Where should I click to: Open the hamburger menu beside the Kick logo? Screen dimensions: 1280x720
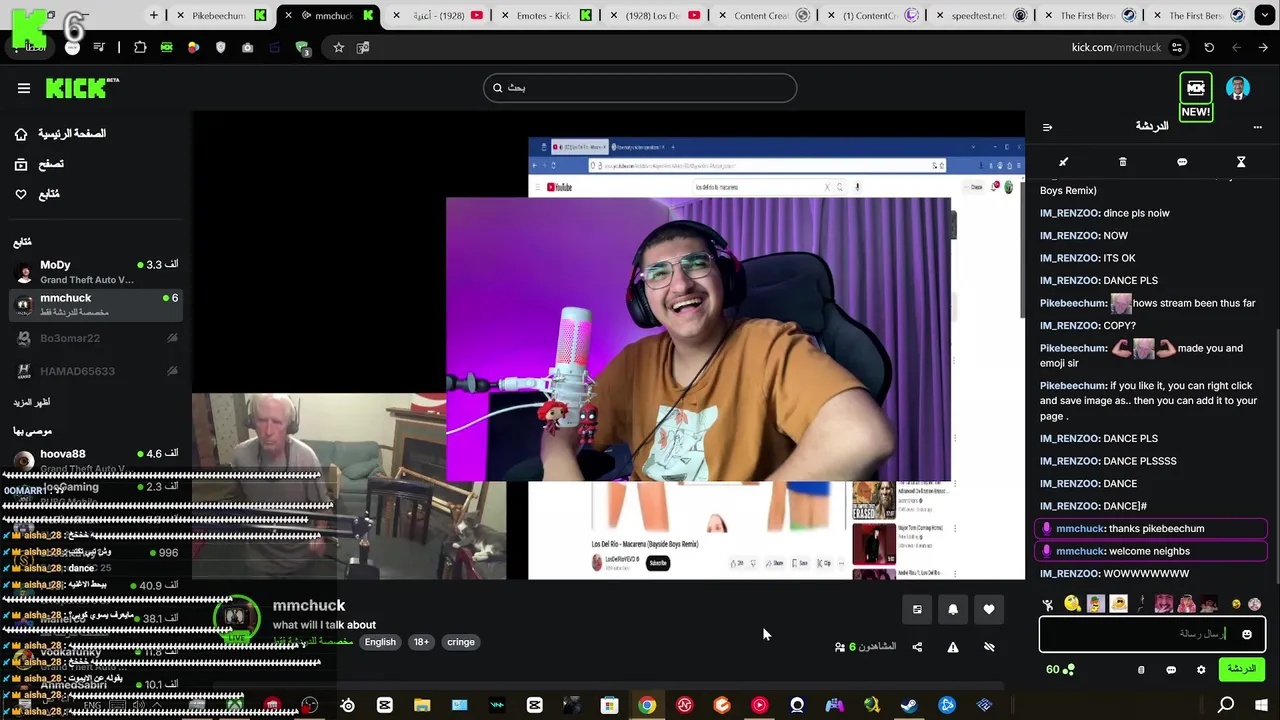[x=24, y=88]
